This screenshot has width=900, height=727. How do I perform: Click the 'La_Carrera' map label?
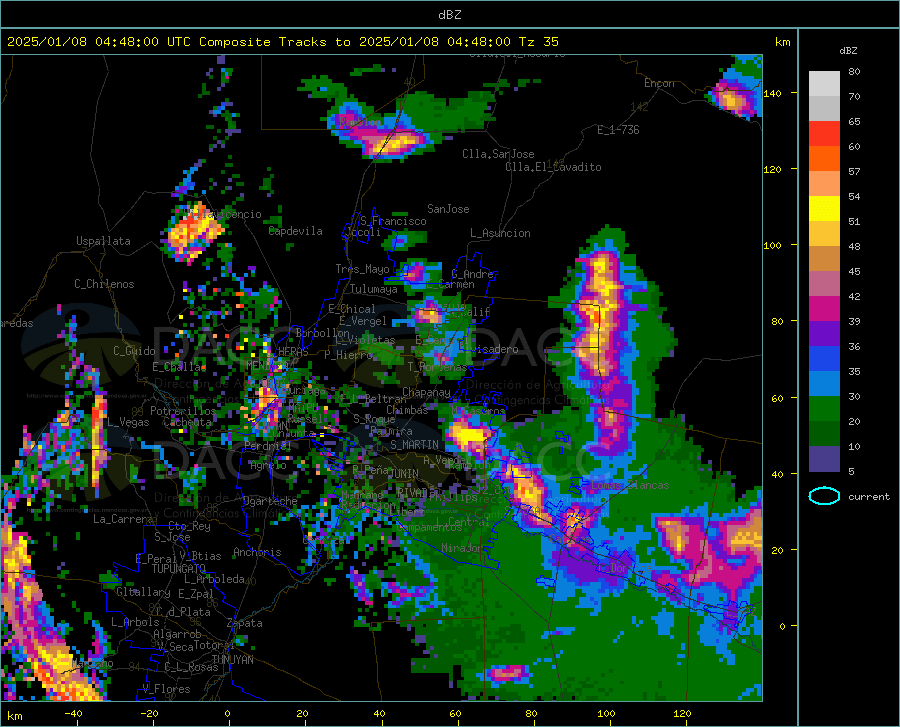coord(123,519)
